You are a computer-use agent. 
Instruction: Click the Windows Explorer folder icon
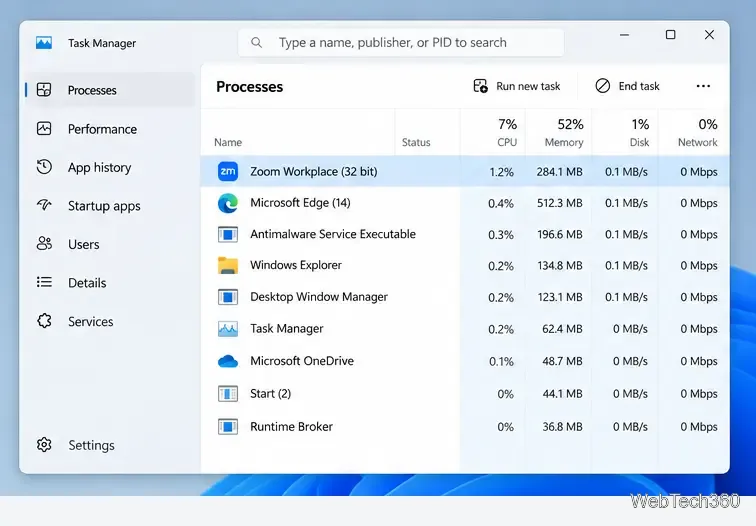point(228,265)
